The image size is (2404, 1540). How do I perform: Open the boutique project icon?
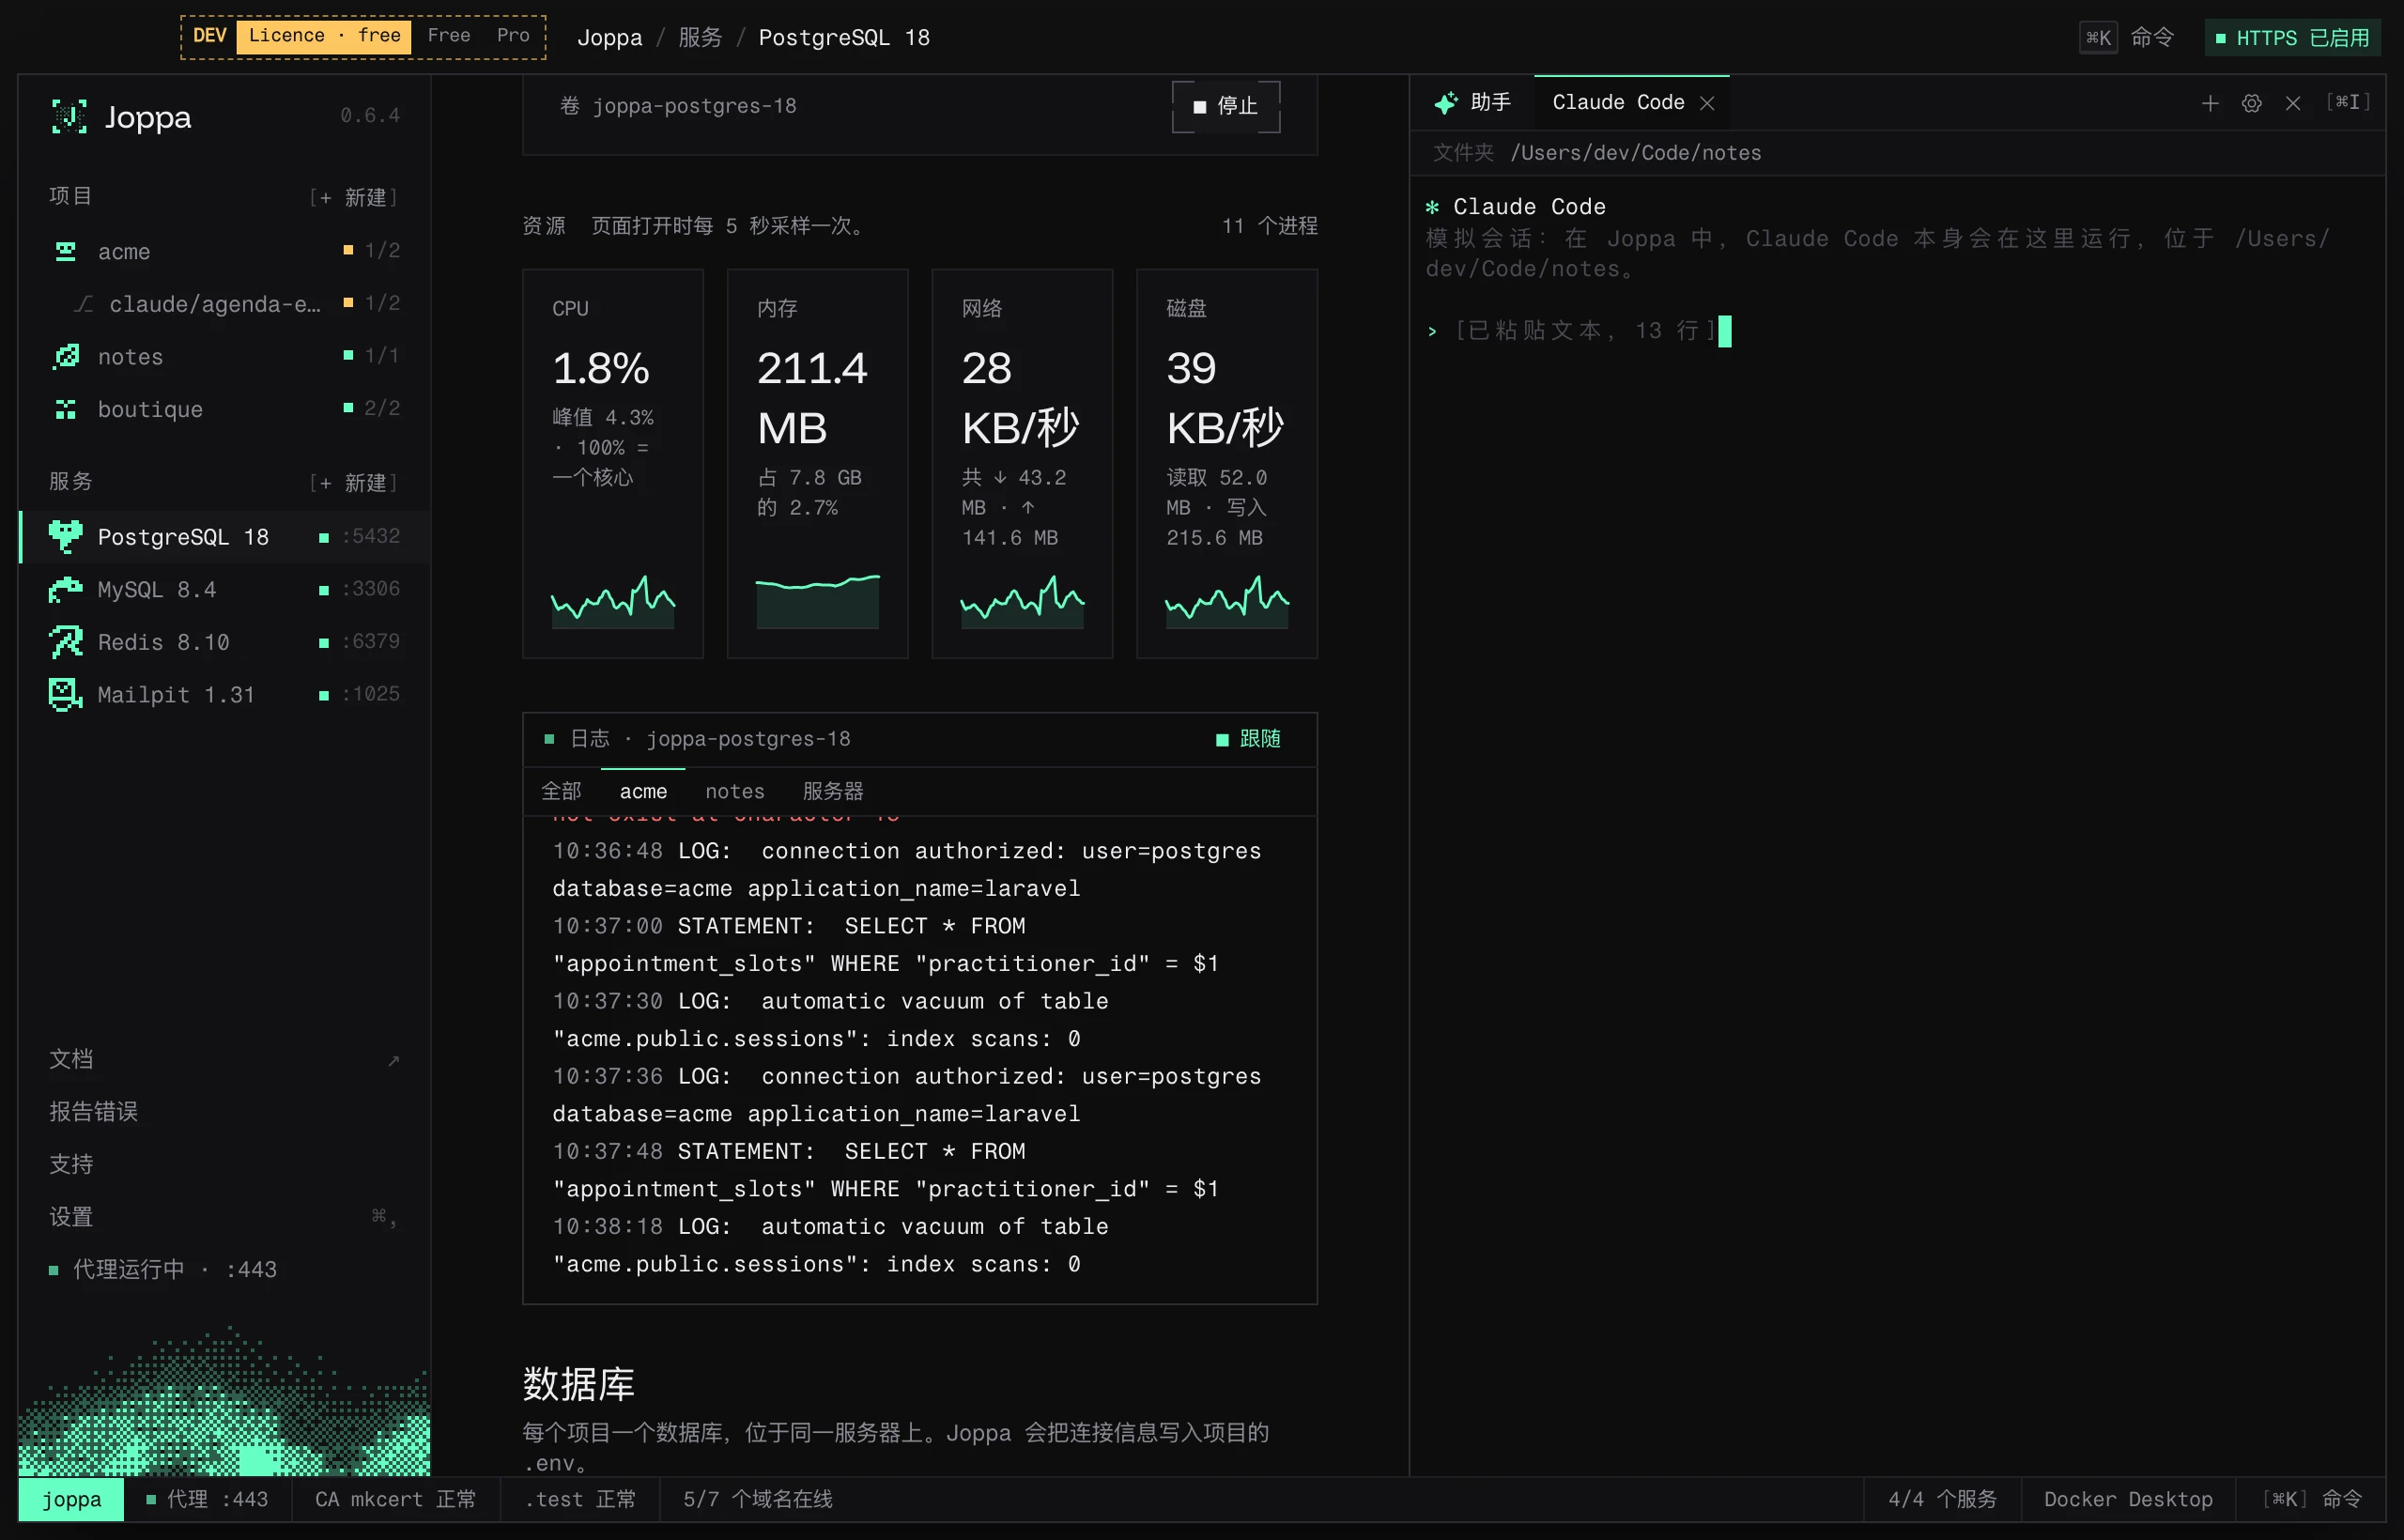tap(66, 409)
